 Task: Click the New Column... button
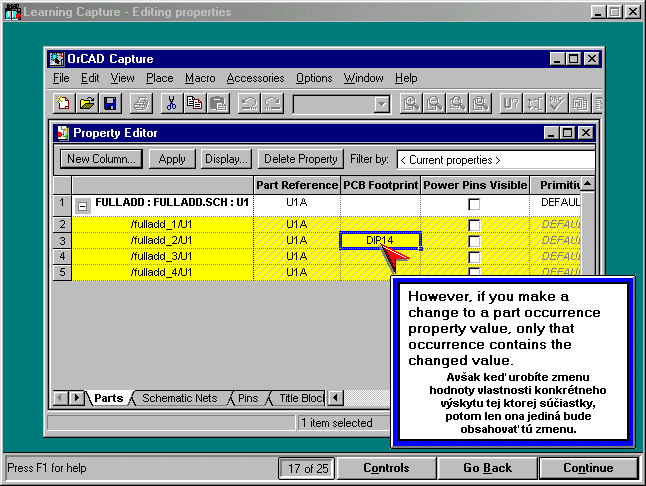click(101, 159)
